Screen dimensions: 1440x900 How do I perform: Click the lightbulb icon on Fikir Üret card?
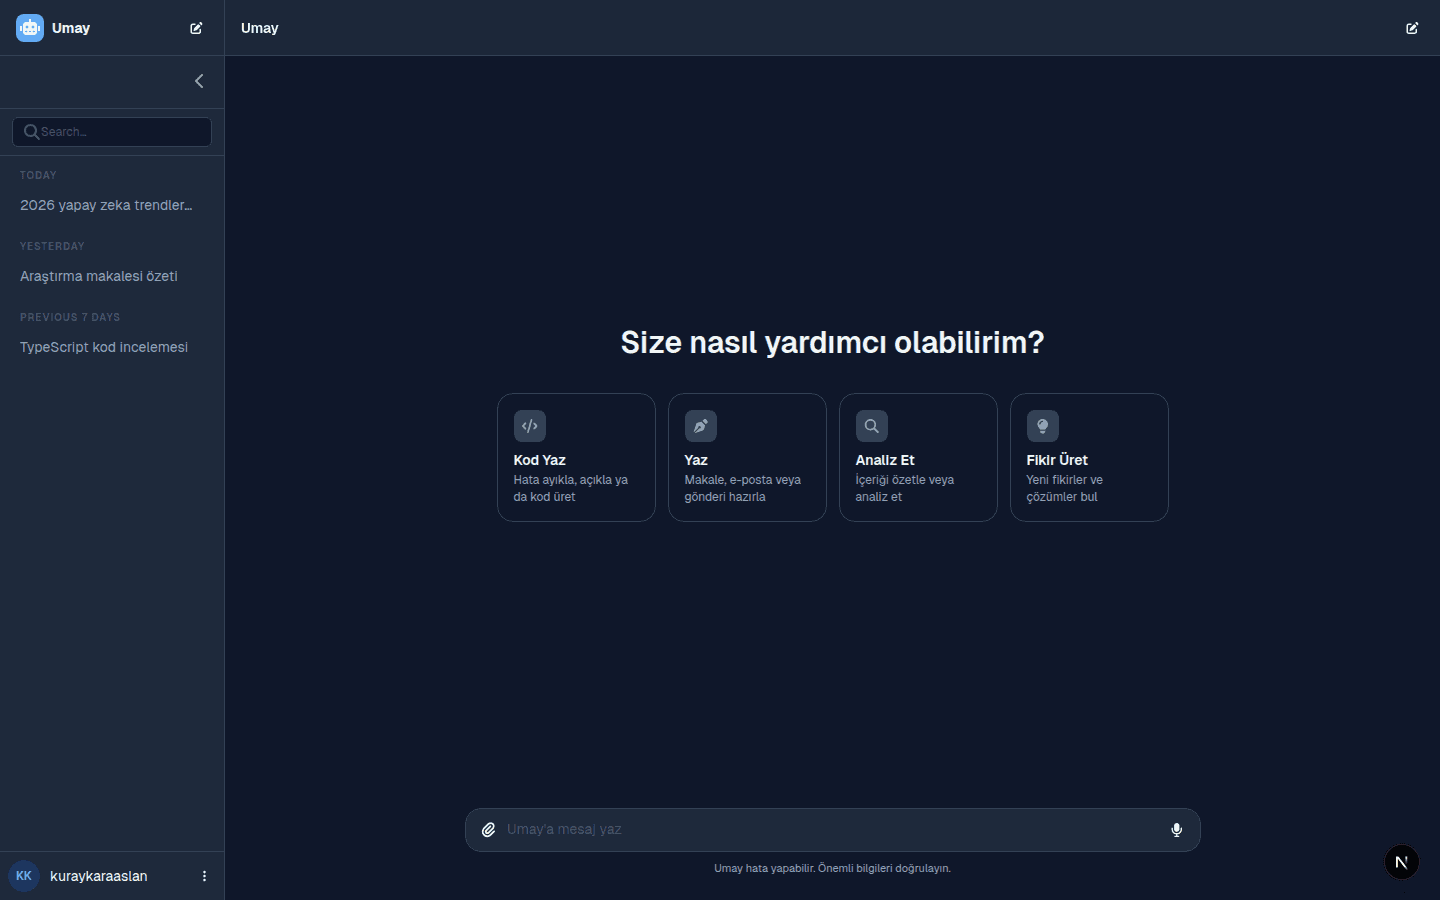tap(1043, 426)
